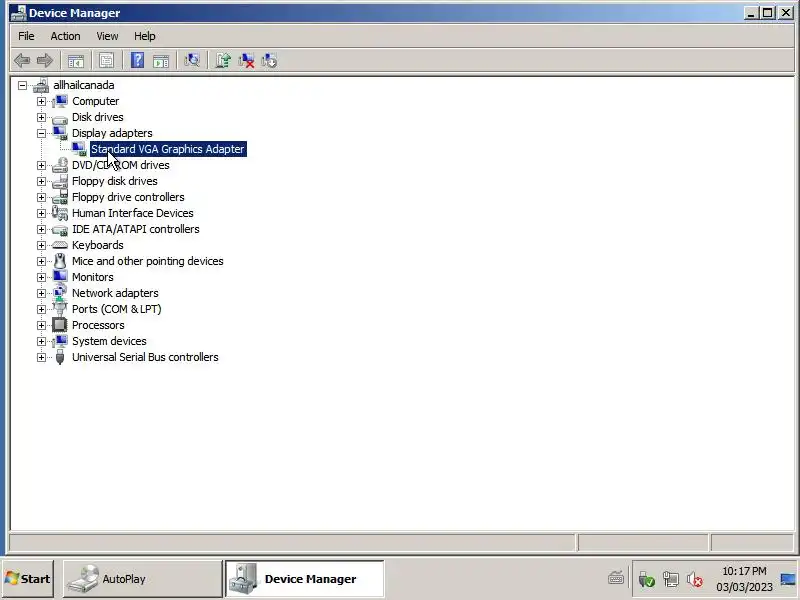This screenshot has height=600, width=800.
Task: Click the Universal Serial Bus controllers icon
Action: pos(60,357)
